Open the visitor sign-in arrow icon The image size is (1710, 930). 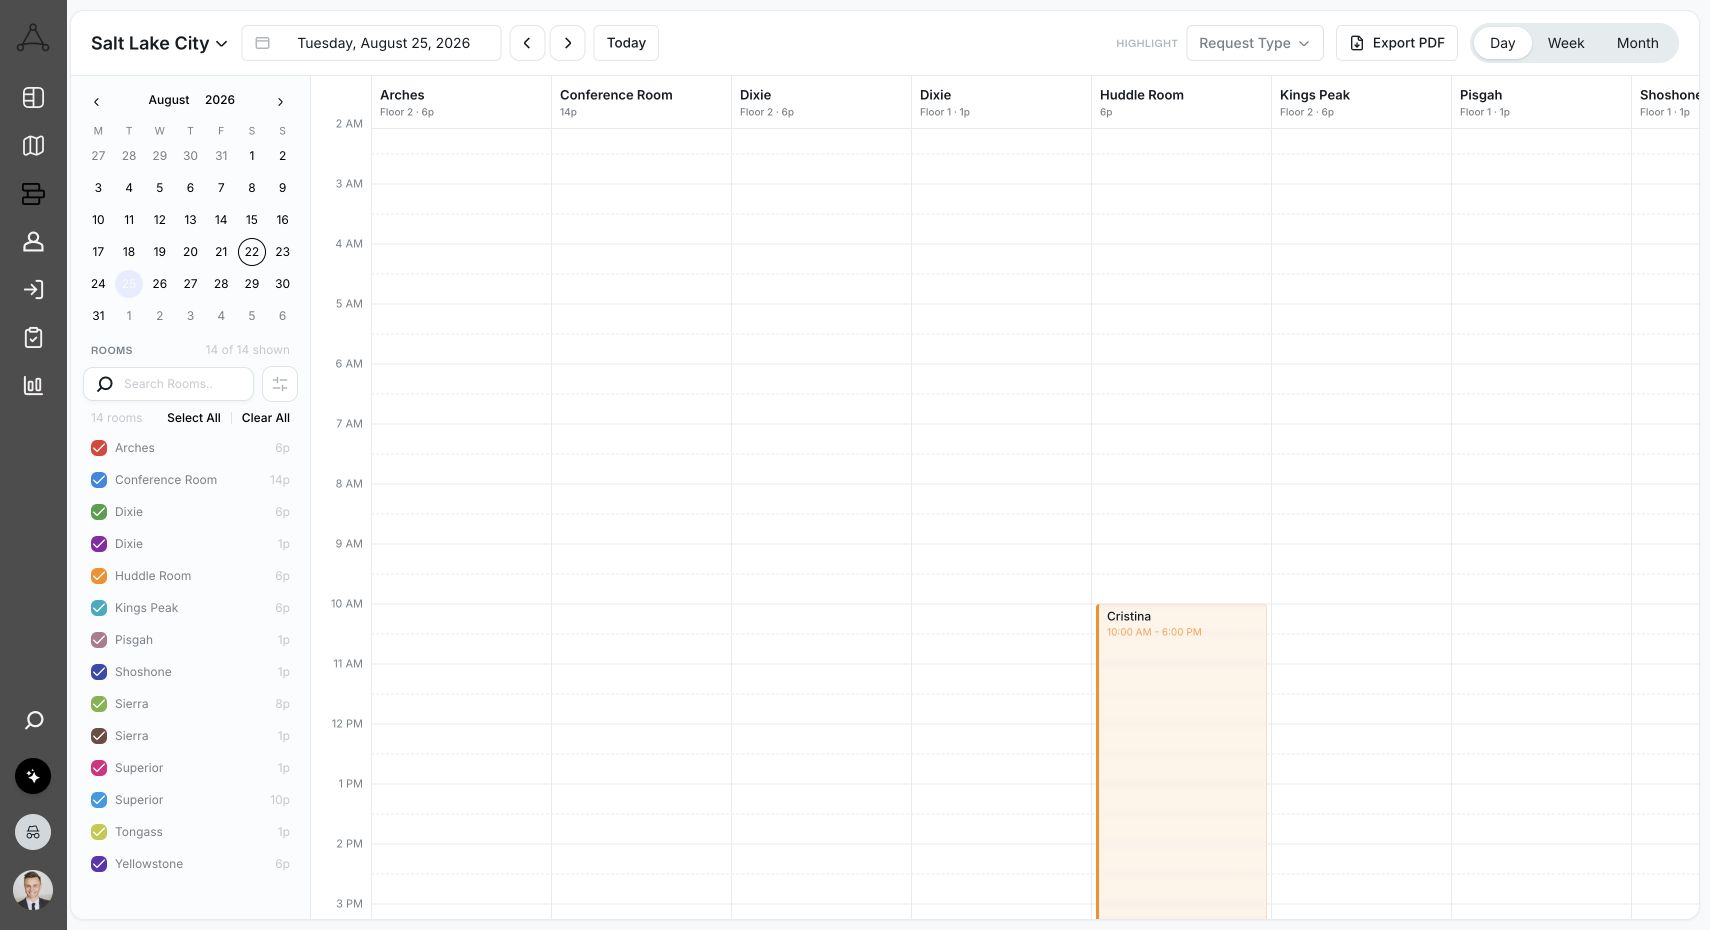click(x=33, y=289)
